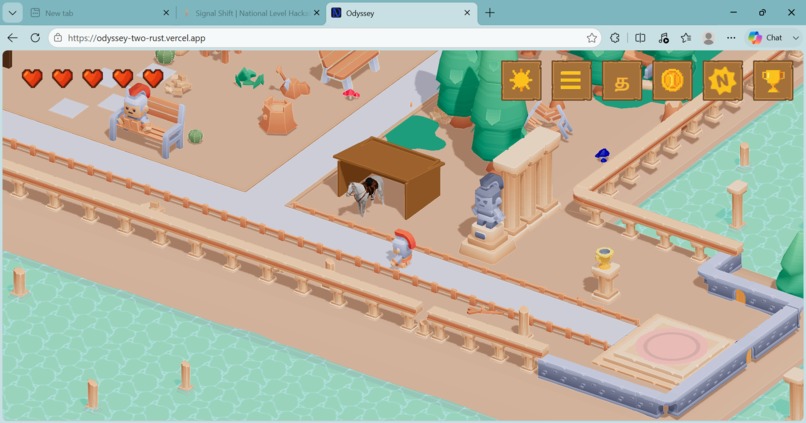Click the horse under the shelter
806x423 pixels.
coord(365,195)
